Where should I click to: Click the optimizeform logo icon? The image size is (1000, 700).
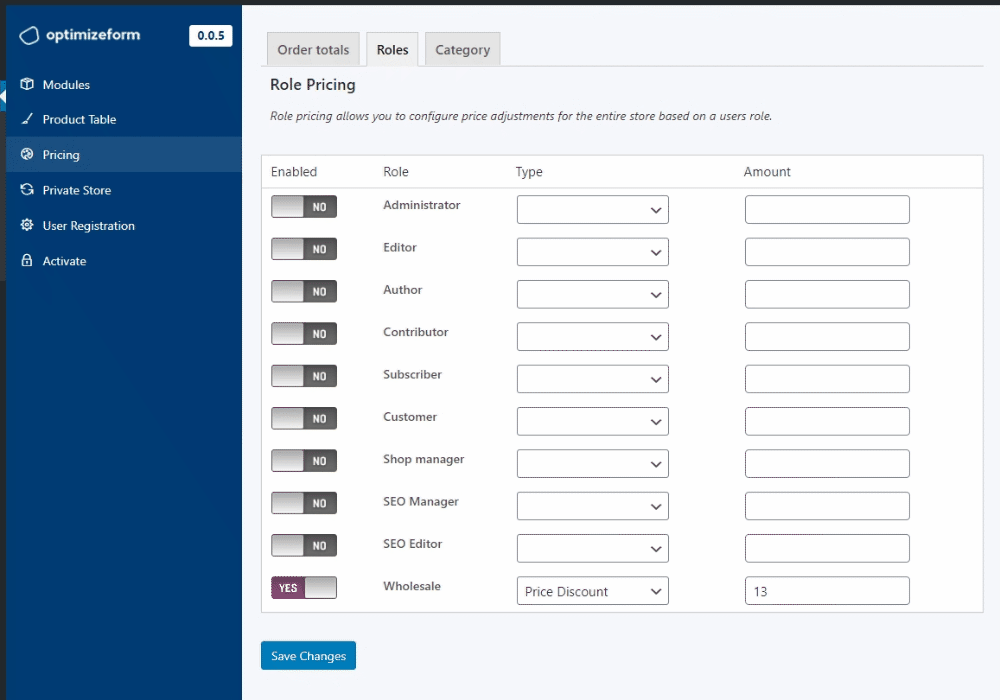[x=29, y=36]
